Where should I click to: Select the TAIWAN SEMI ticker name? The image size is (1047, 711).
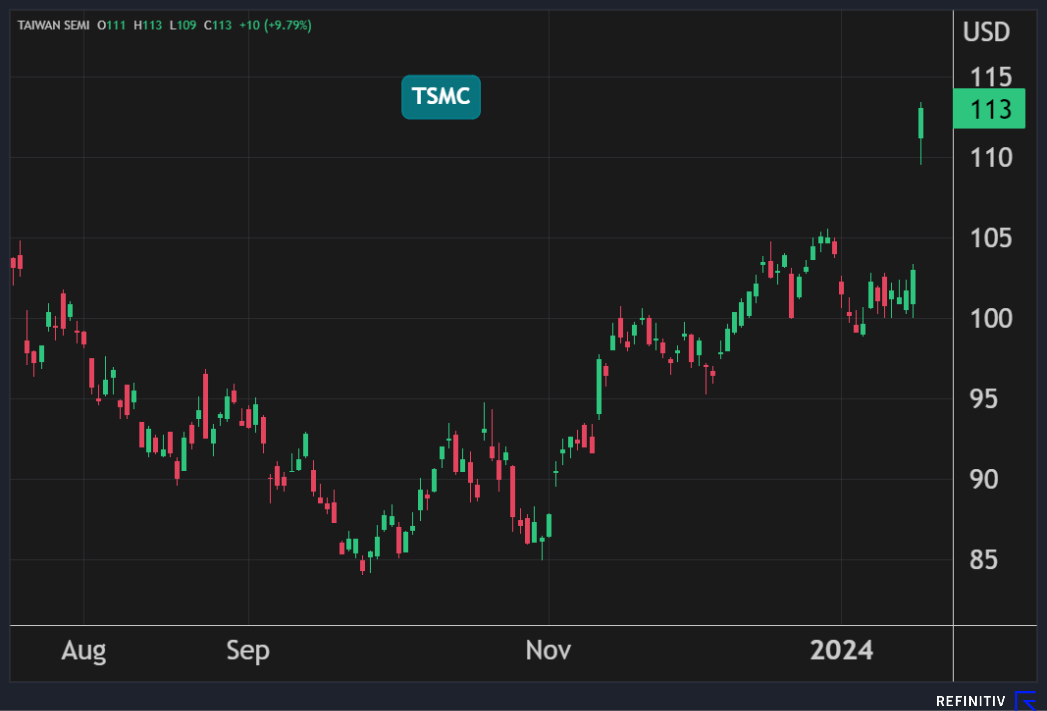pos(53,25)
